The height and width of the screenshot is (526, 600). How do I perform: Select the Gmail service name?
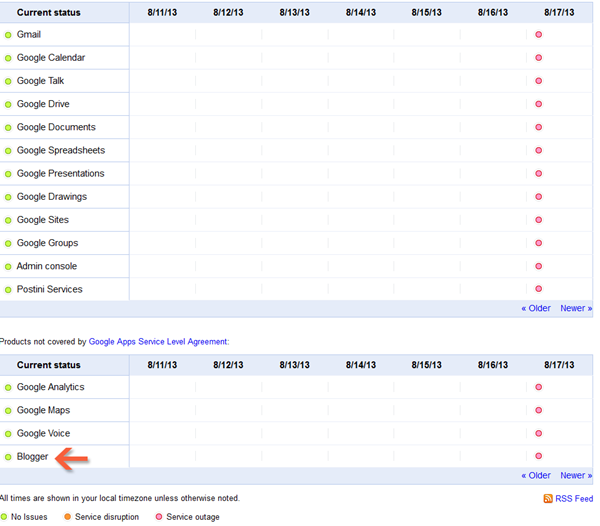[x=29, y=34]
